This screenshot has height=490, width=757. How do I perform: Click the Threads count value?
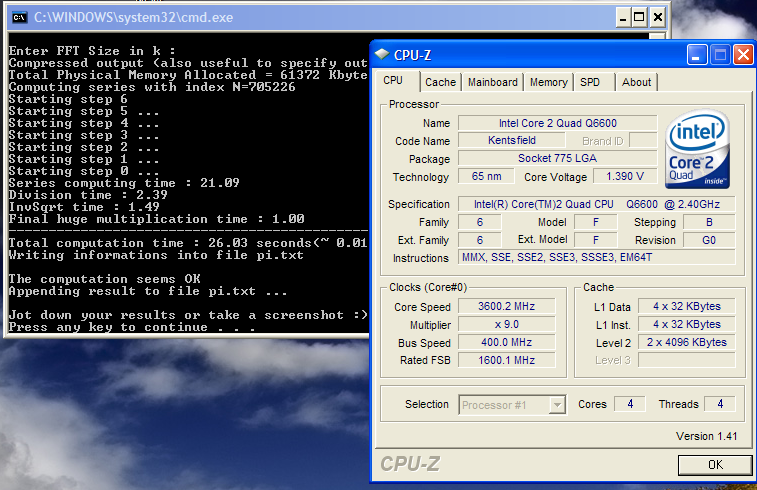(720, 404)
